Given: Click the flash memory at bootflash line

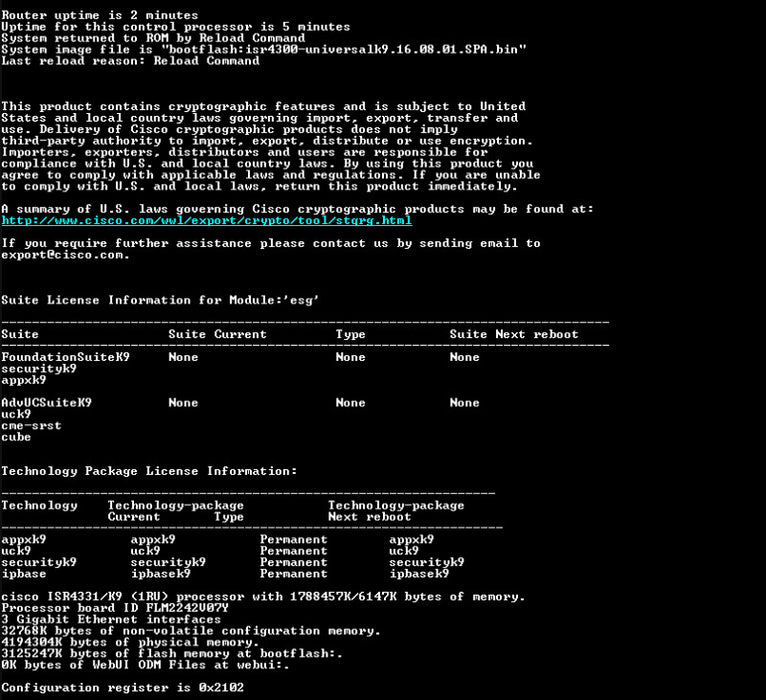Looking at the screenshot, I should [x=172, y=654].
